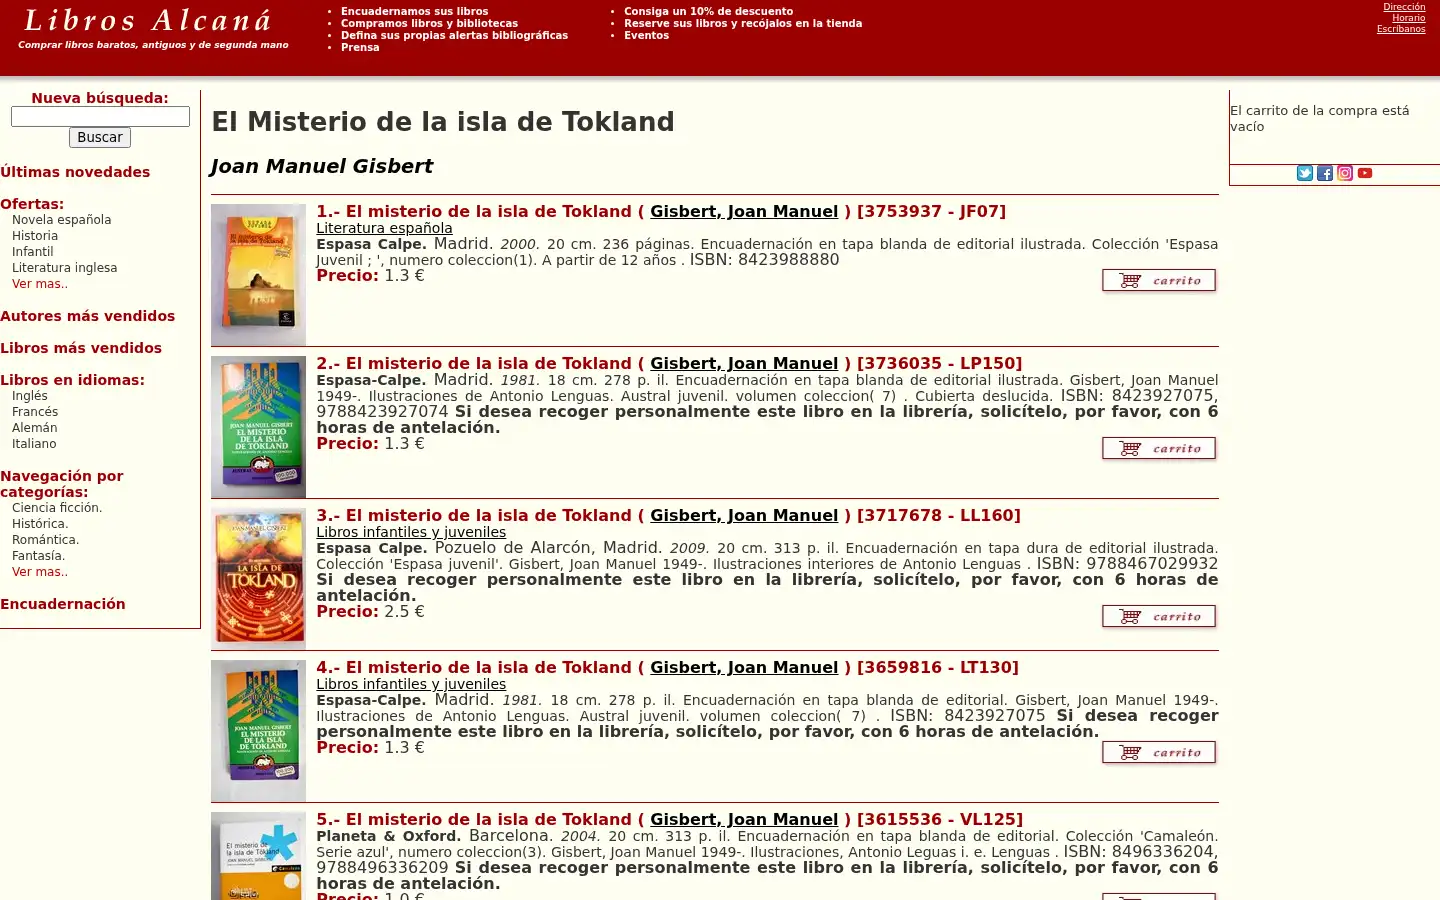Select Romántica category
Viewport: 1440px width, 900px height.
[x=45, y=540]
